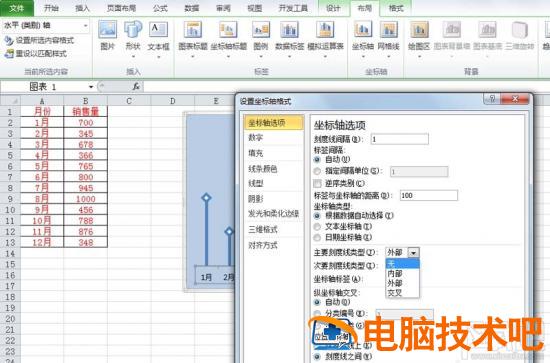Click the 三维旋转 3-D rotation icon
This screenshot has height=363, width=550.
coord(519,35)
